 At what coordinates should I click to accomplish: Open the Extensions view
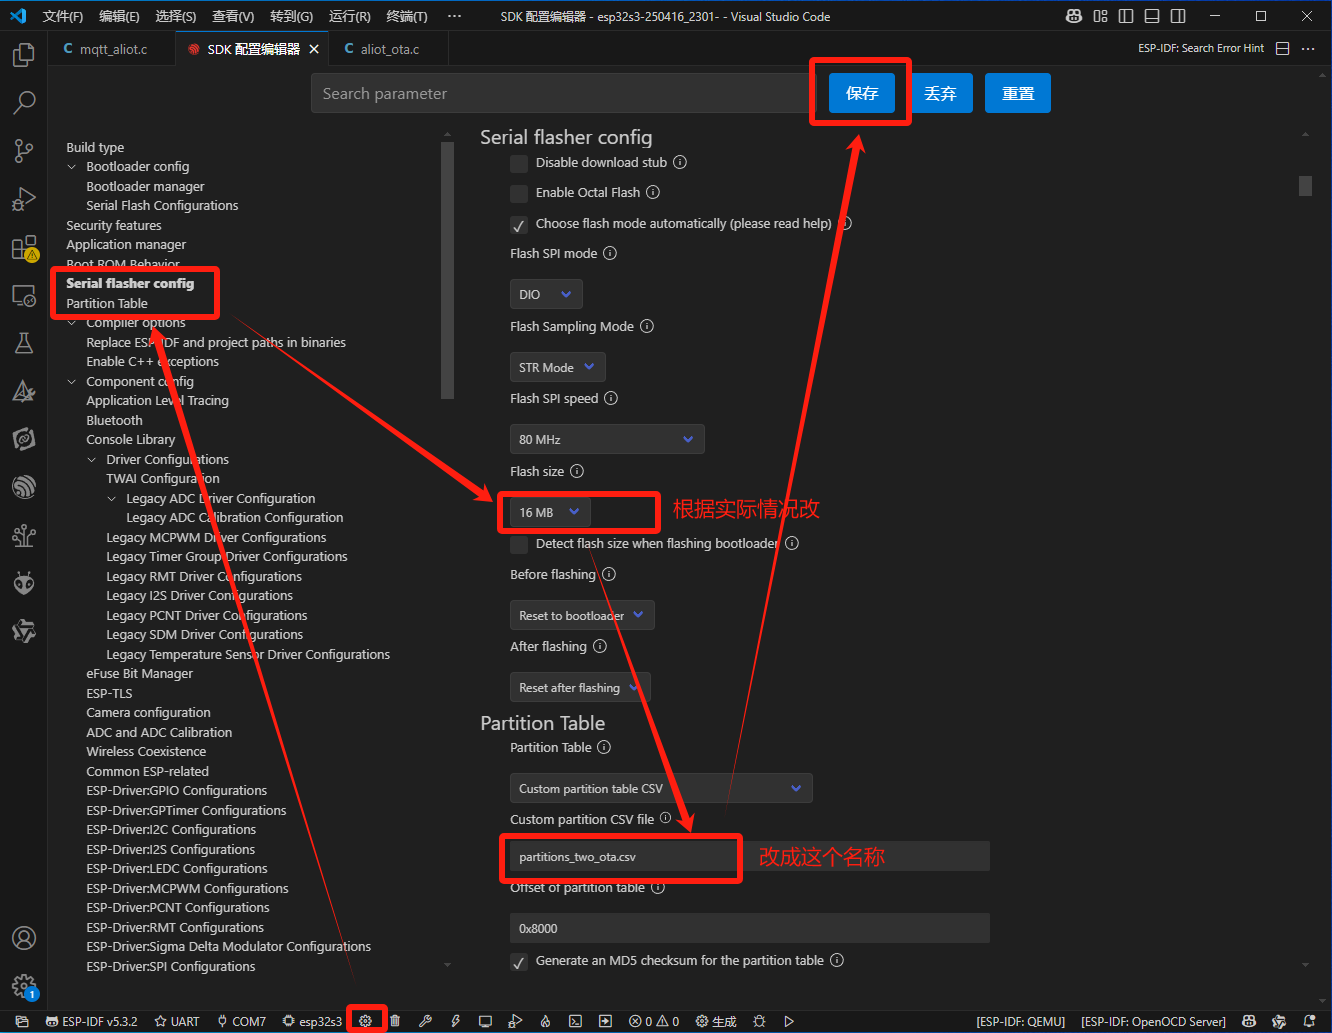coord(24,247)
